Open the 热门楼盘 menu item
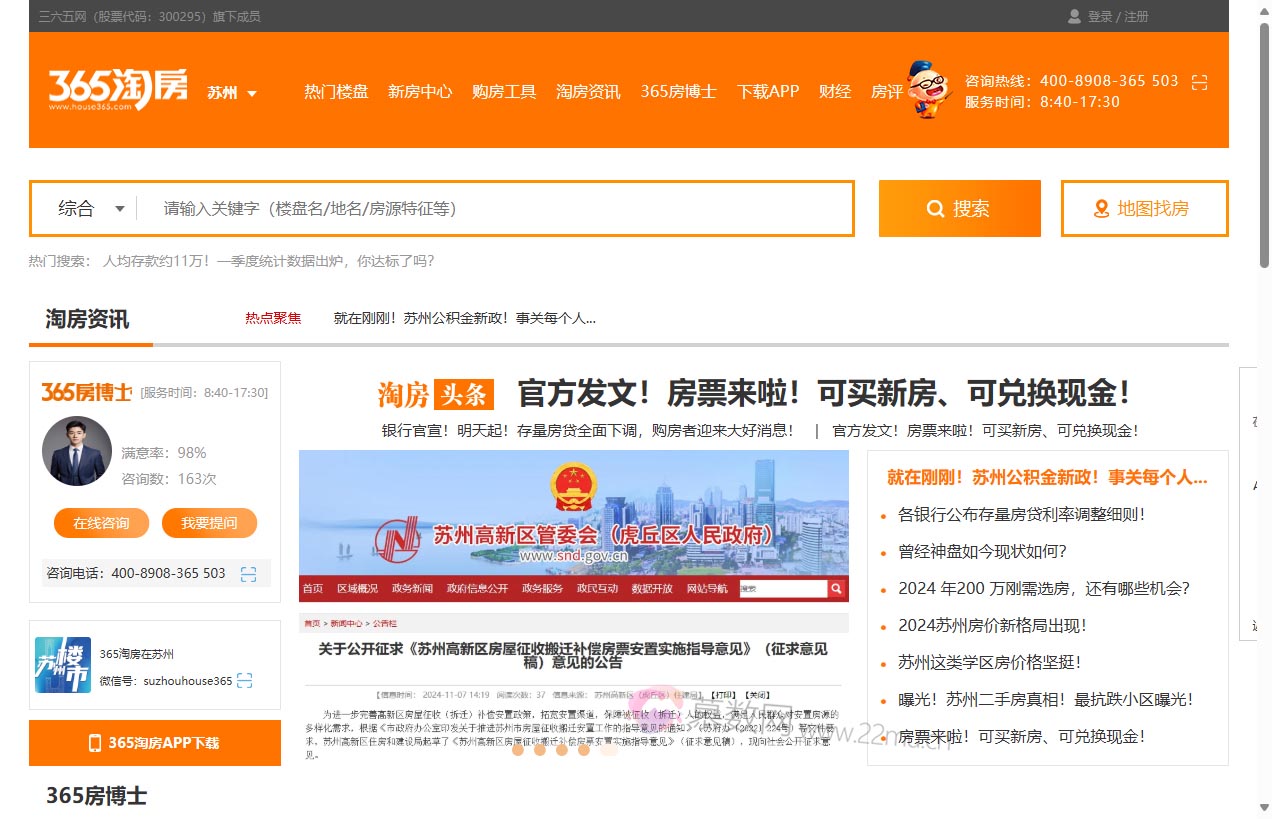 click(x=336, y=91)
